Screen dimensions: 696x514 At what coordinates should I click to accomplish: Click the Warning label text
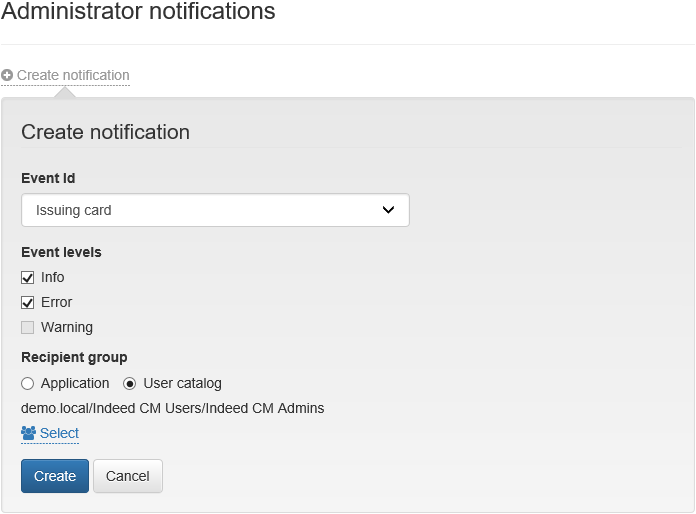pos(66,327)
